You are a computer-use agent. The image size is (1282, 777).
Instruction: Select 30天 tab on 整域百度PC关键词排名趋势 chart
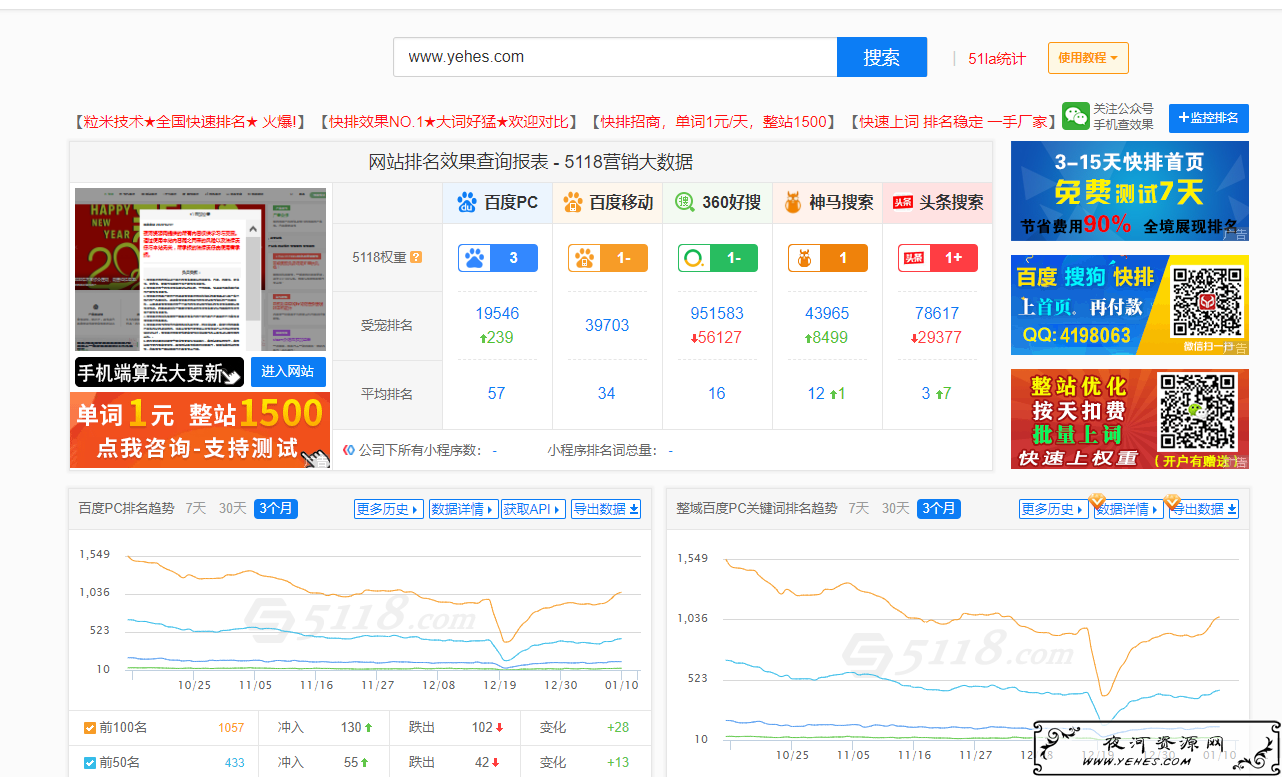point(895,508)
